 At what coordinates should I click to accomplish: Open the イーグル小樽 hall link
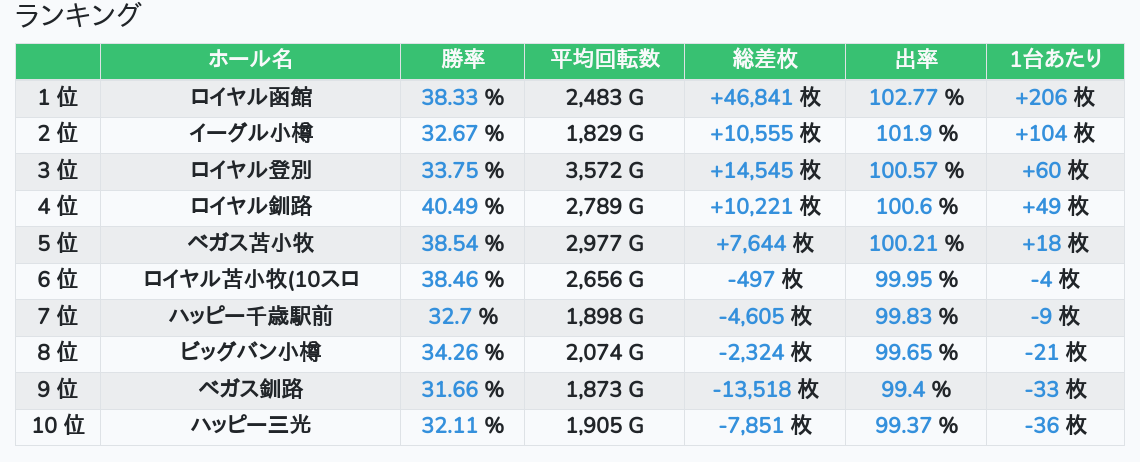[250, 133]
